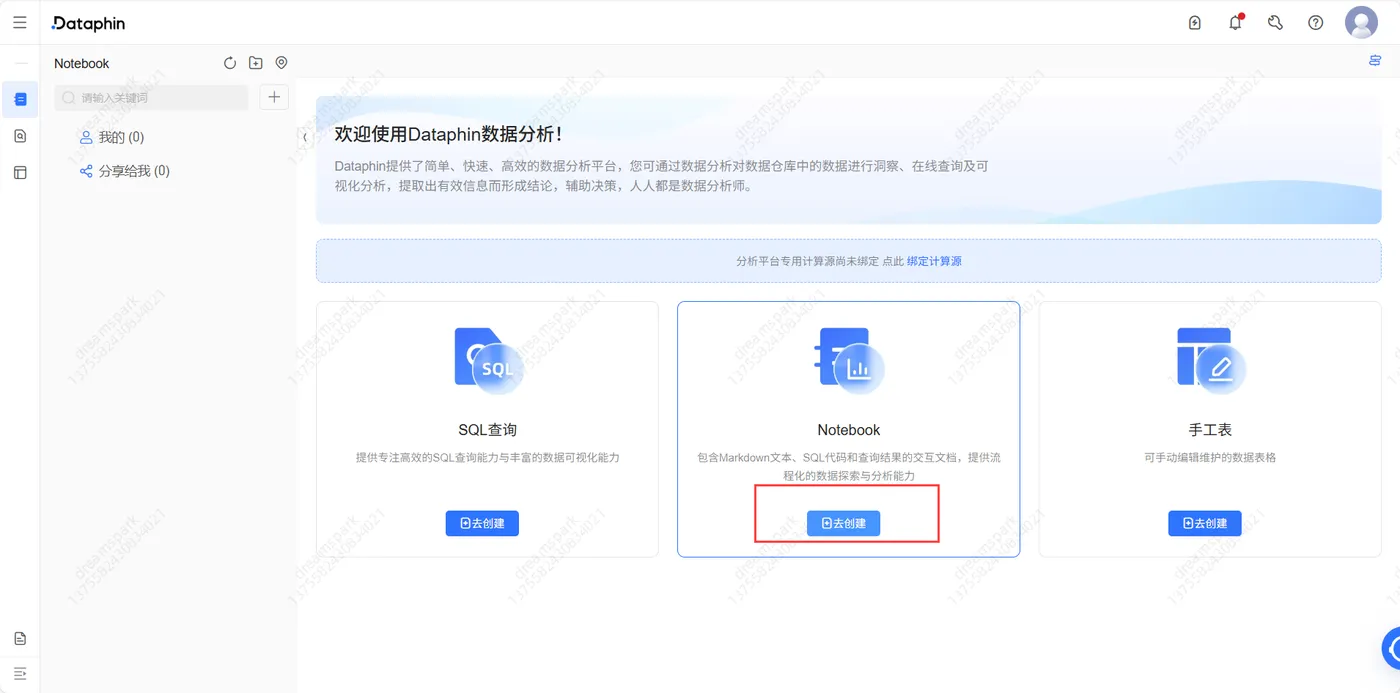Viewport: 1400px width, 693px height.
Task: Click the floating assistant button at bottom right
Action: [x=1391, y=649]
